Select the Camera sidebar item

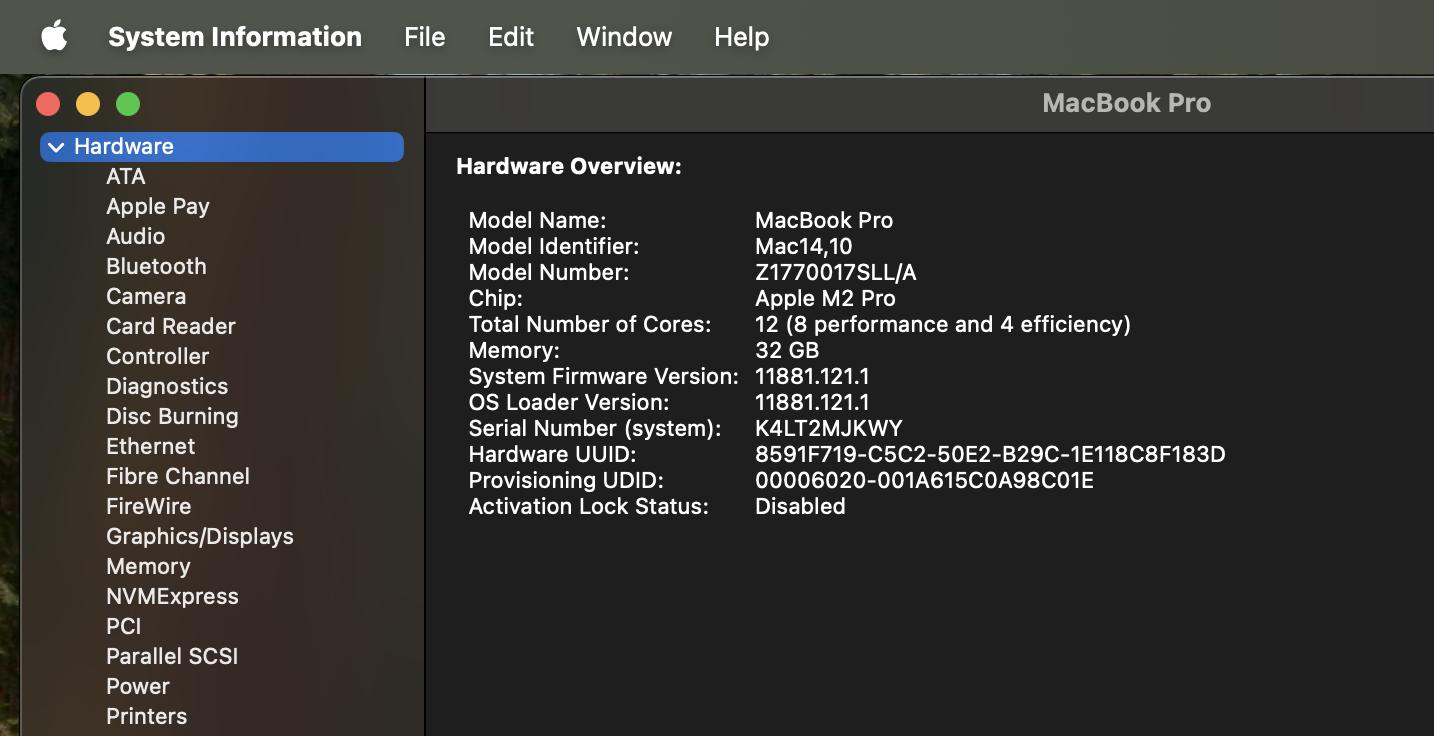coord(146,296)
